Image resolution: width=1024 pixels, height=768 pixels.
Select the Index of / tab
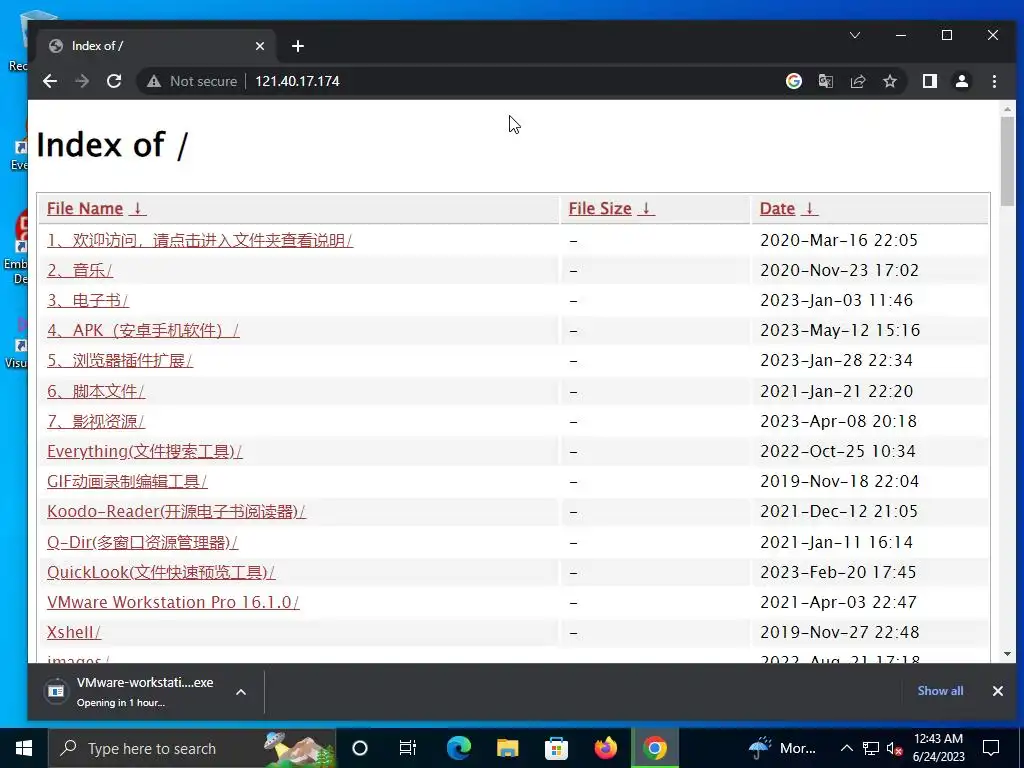(157, 46)
